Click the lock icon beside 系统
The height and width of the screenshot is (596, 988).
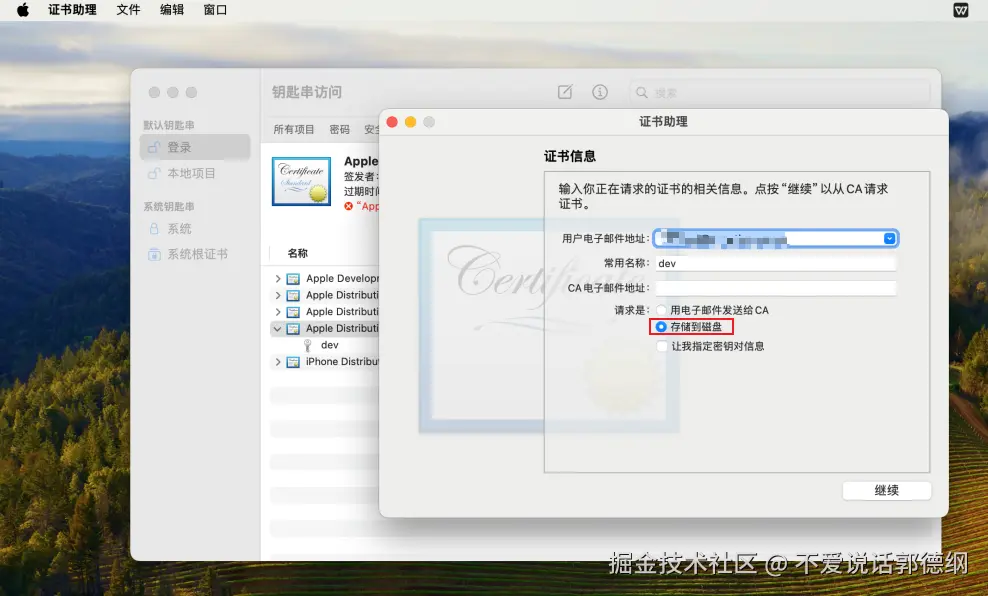(154, 229)
